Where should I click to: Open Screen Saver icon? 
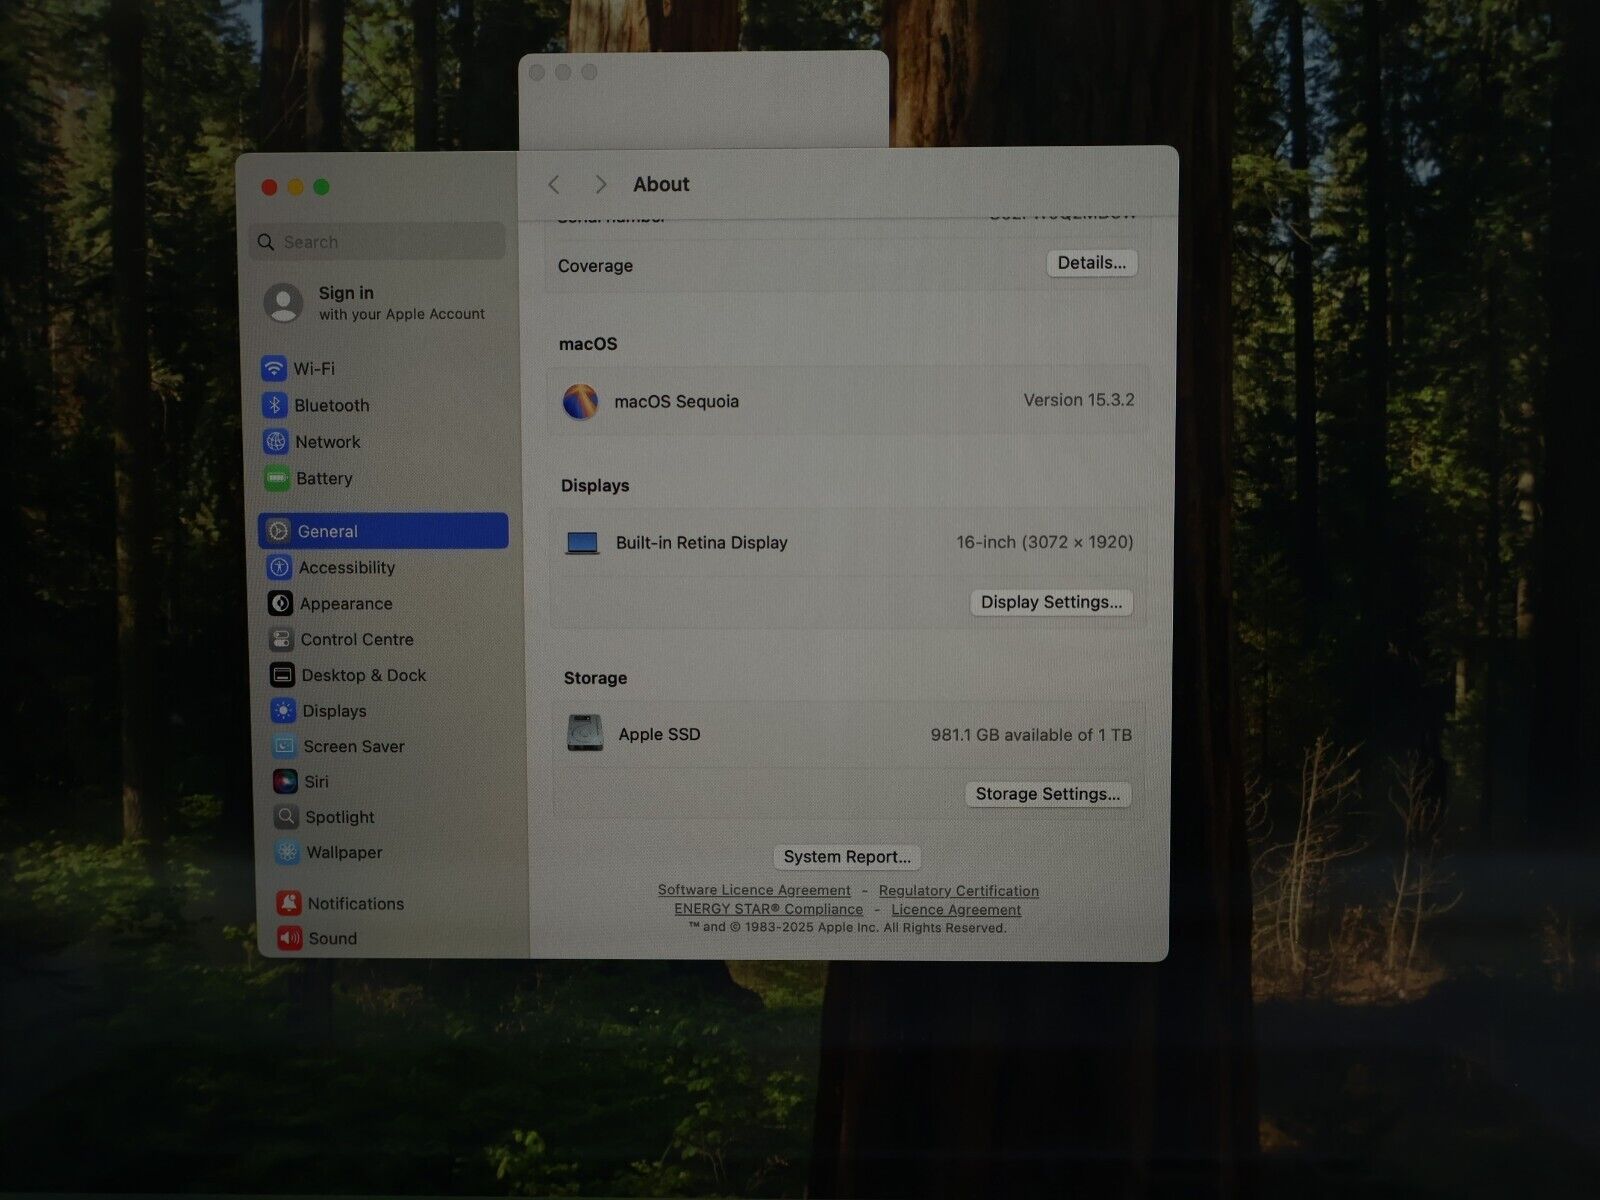(285, 746)
